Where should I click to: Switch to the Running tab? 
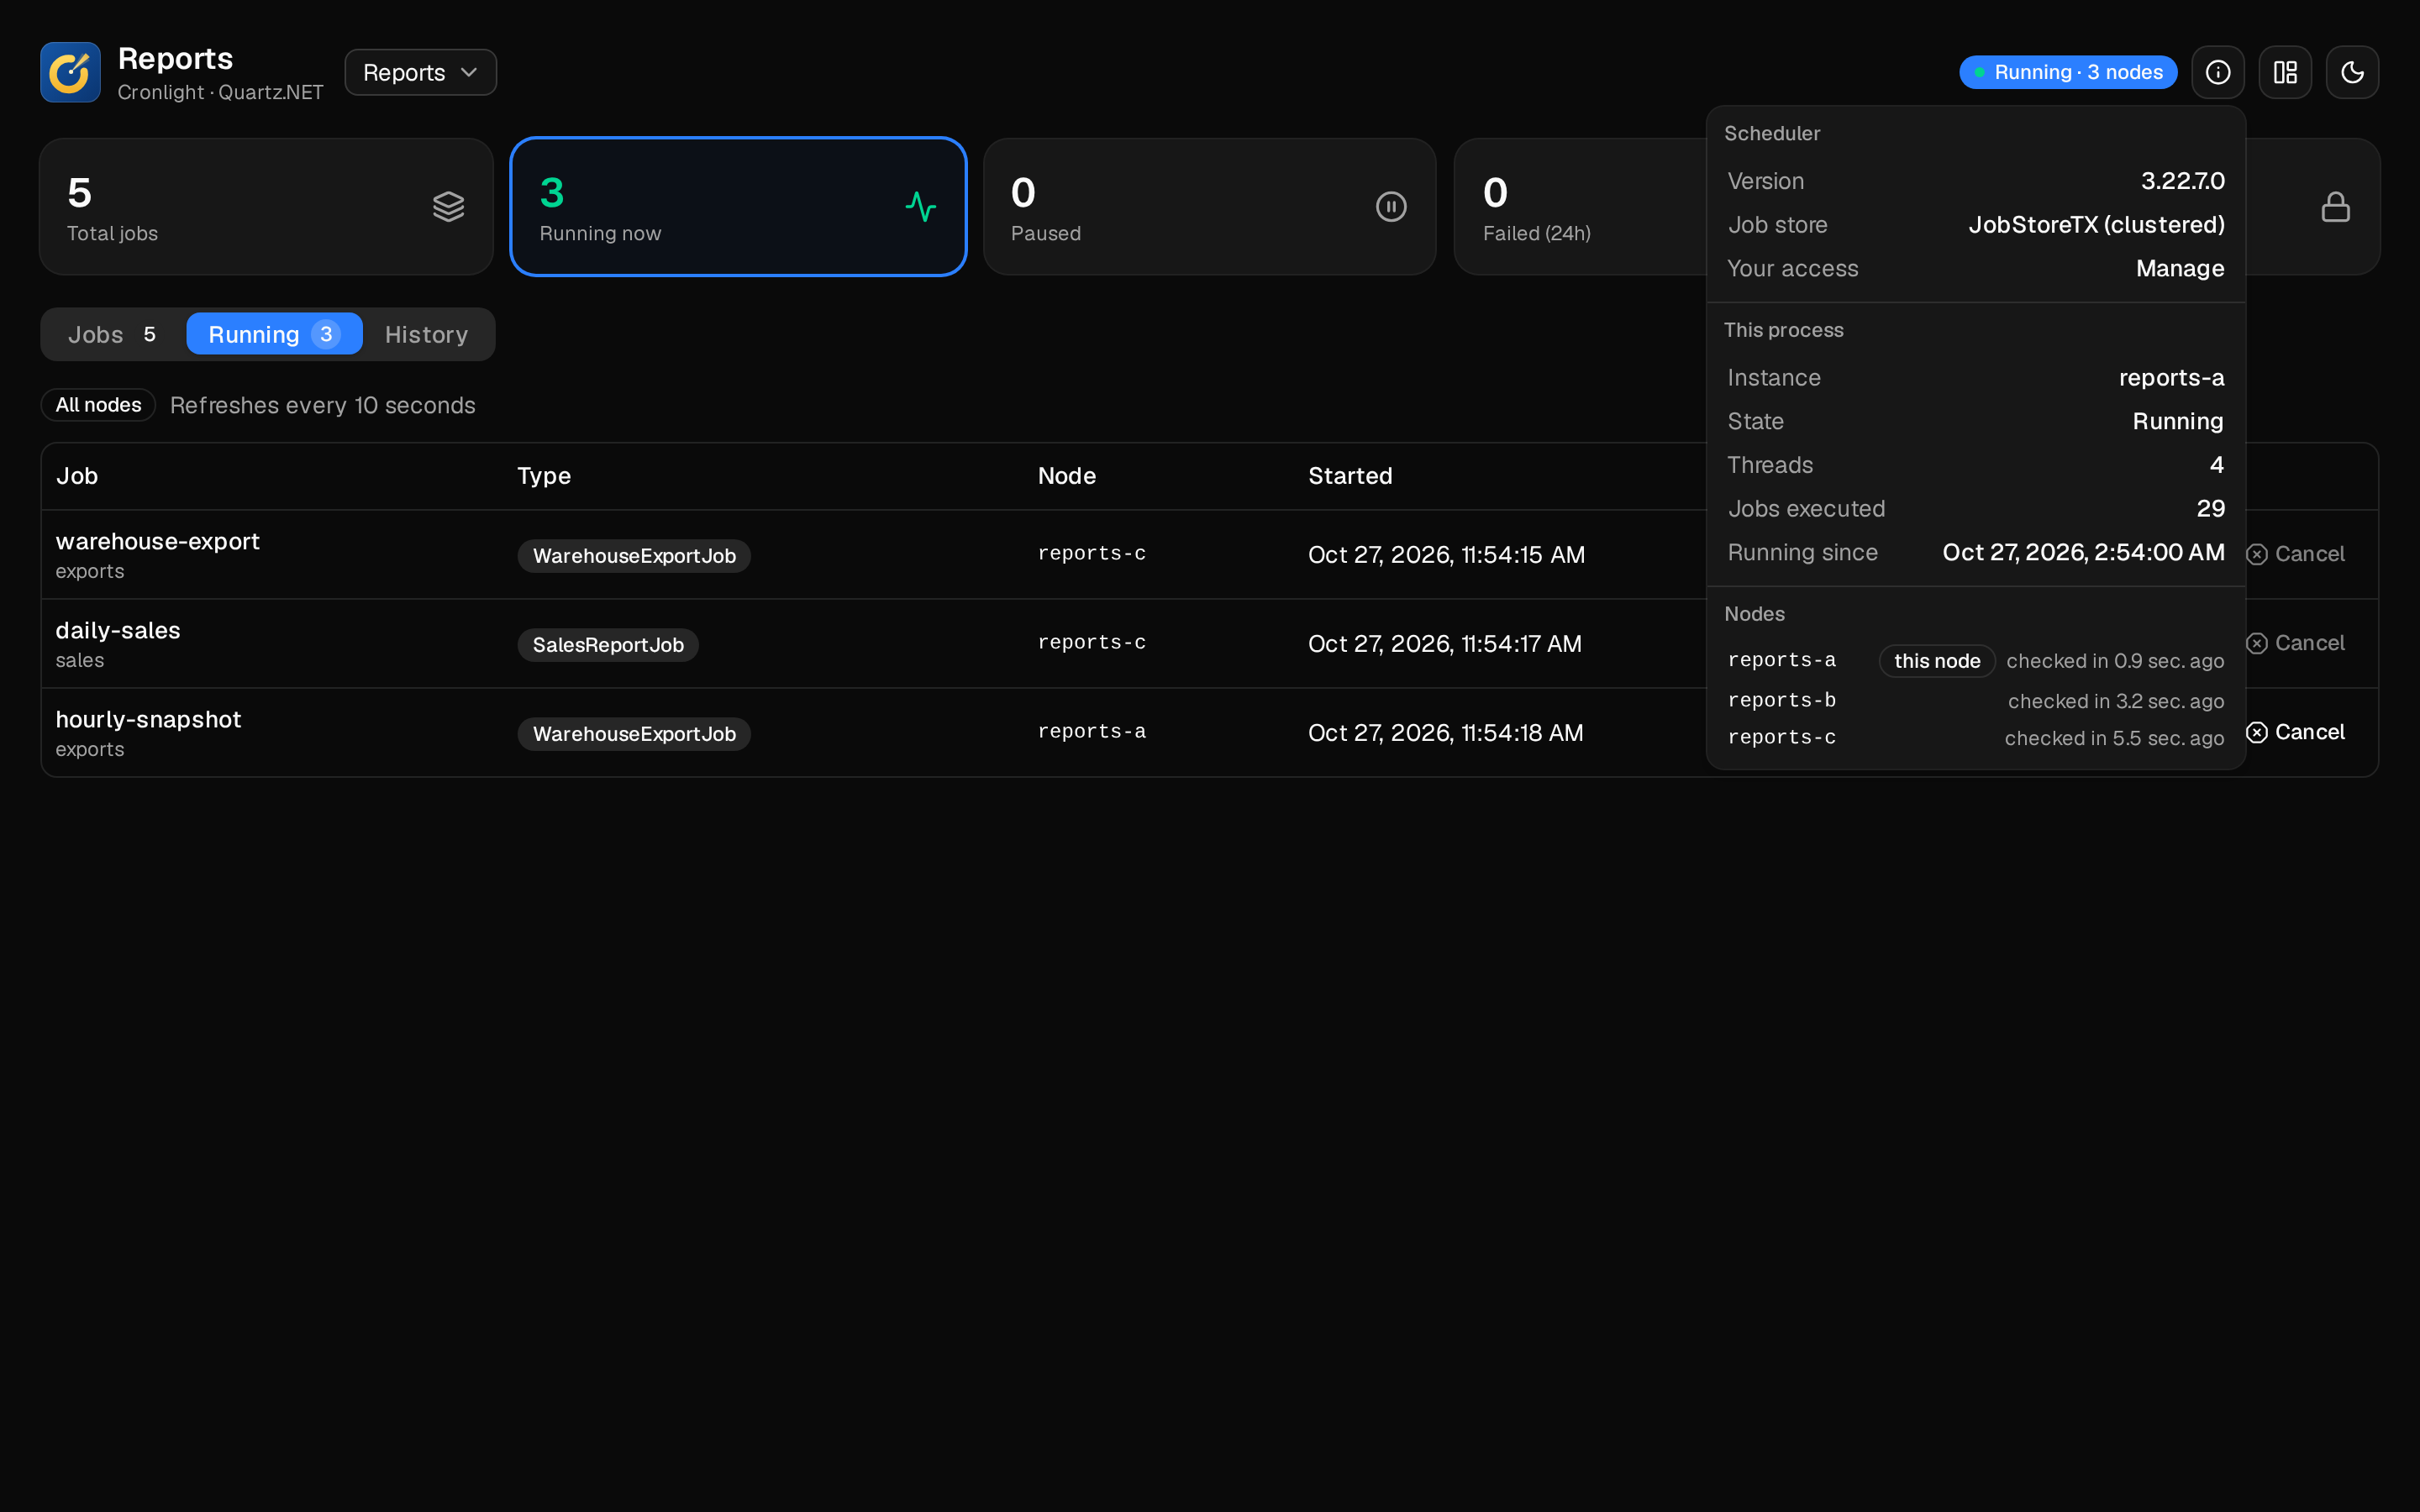274,334
